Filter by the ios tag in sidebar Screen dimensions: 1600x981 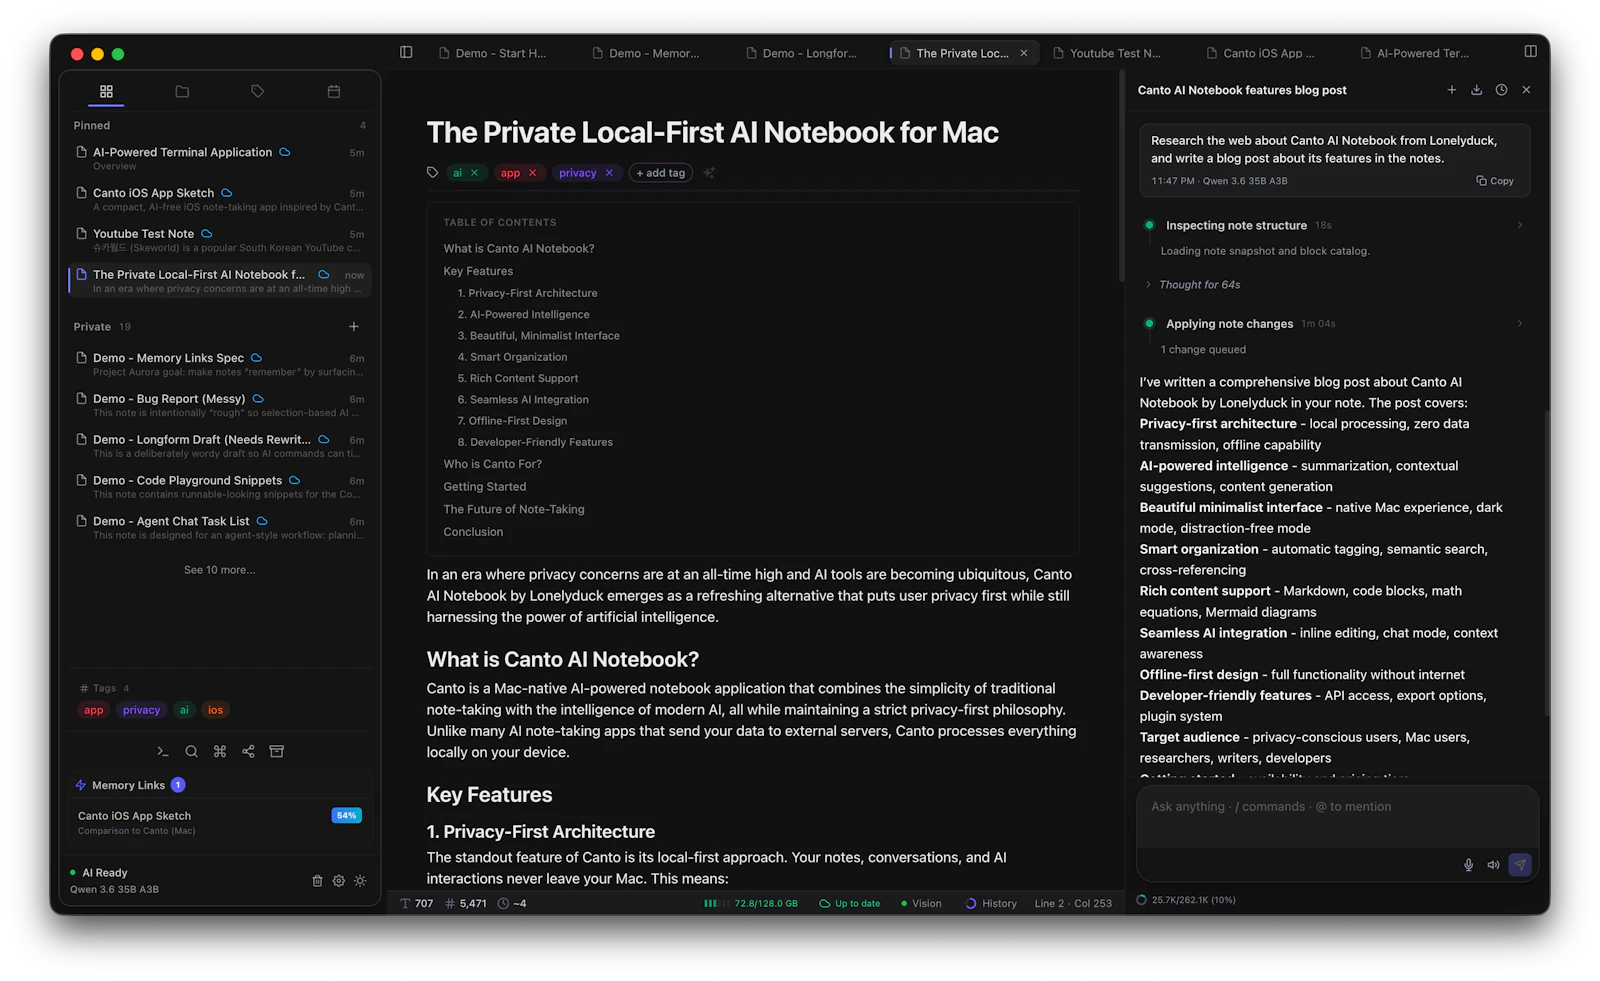click(215, 710)
